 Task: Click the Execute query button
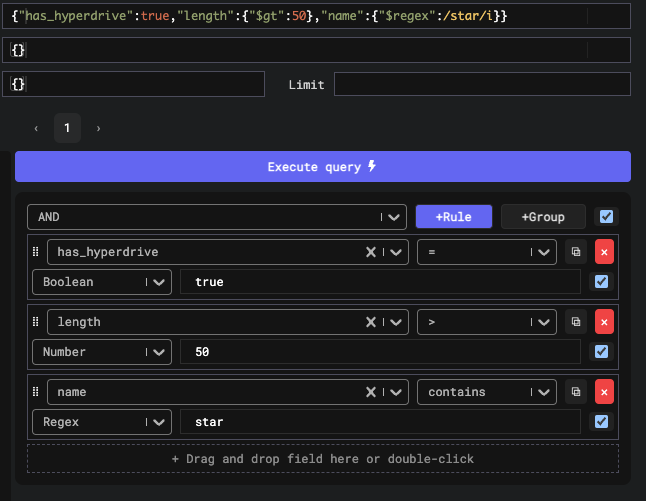pyautogui.click(x=323, y=166)
